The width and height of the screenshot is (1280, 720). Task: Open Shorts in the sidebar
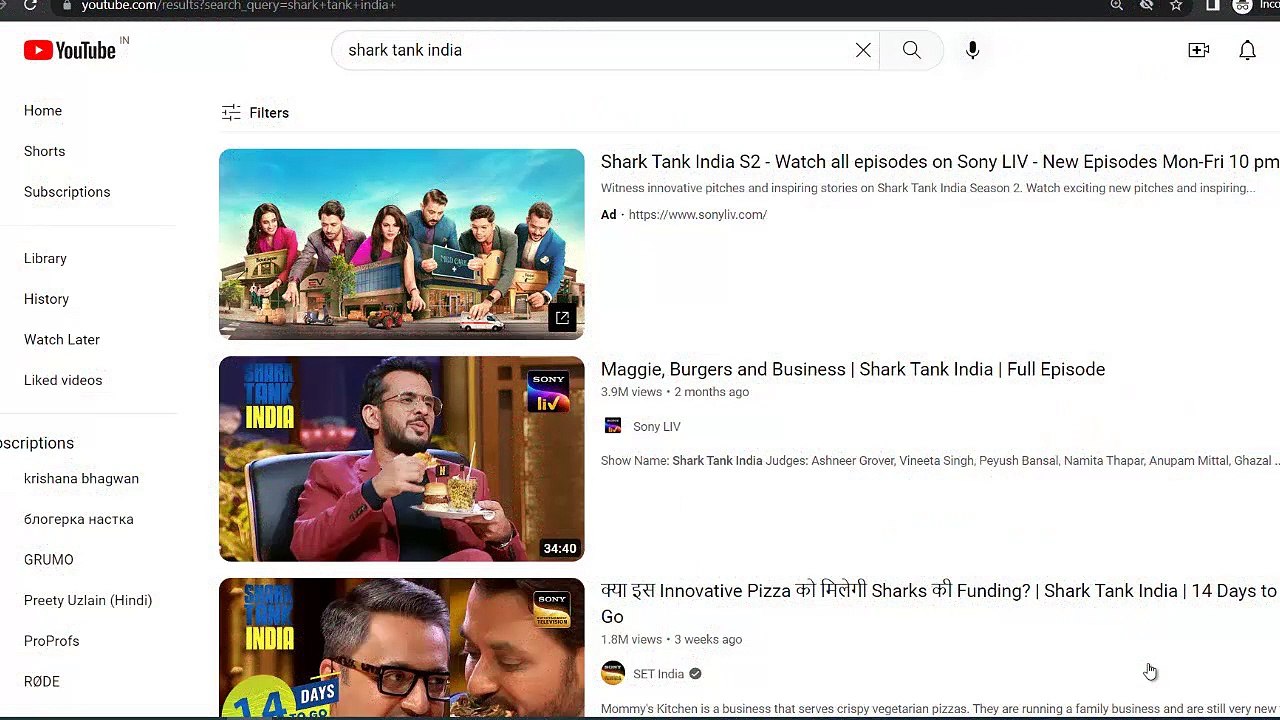(44, 151)
